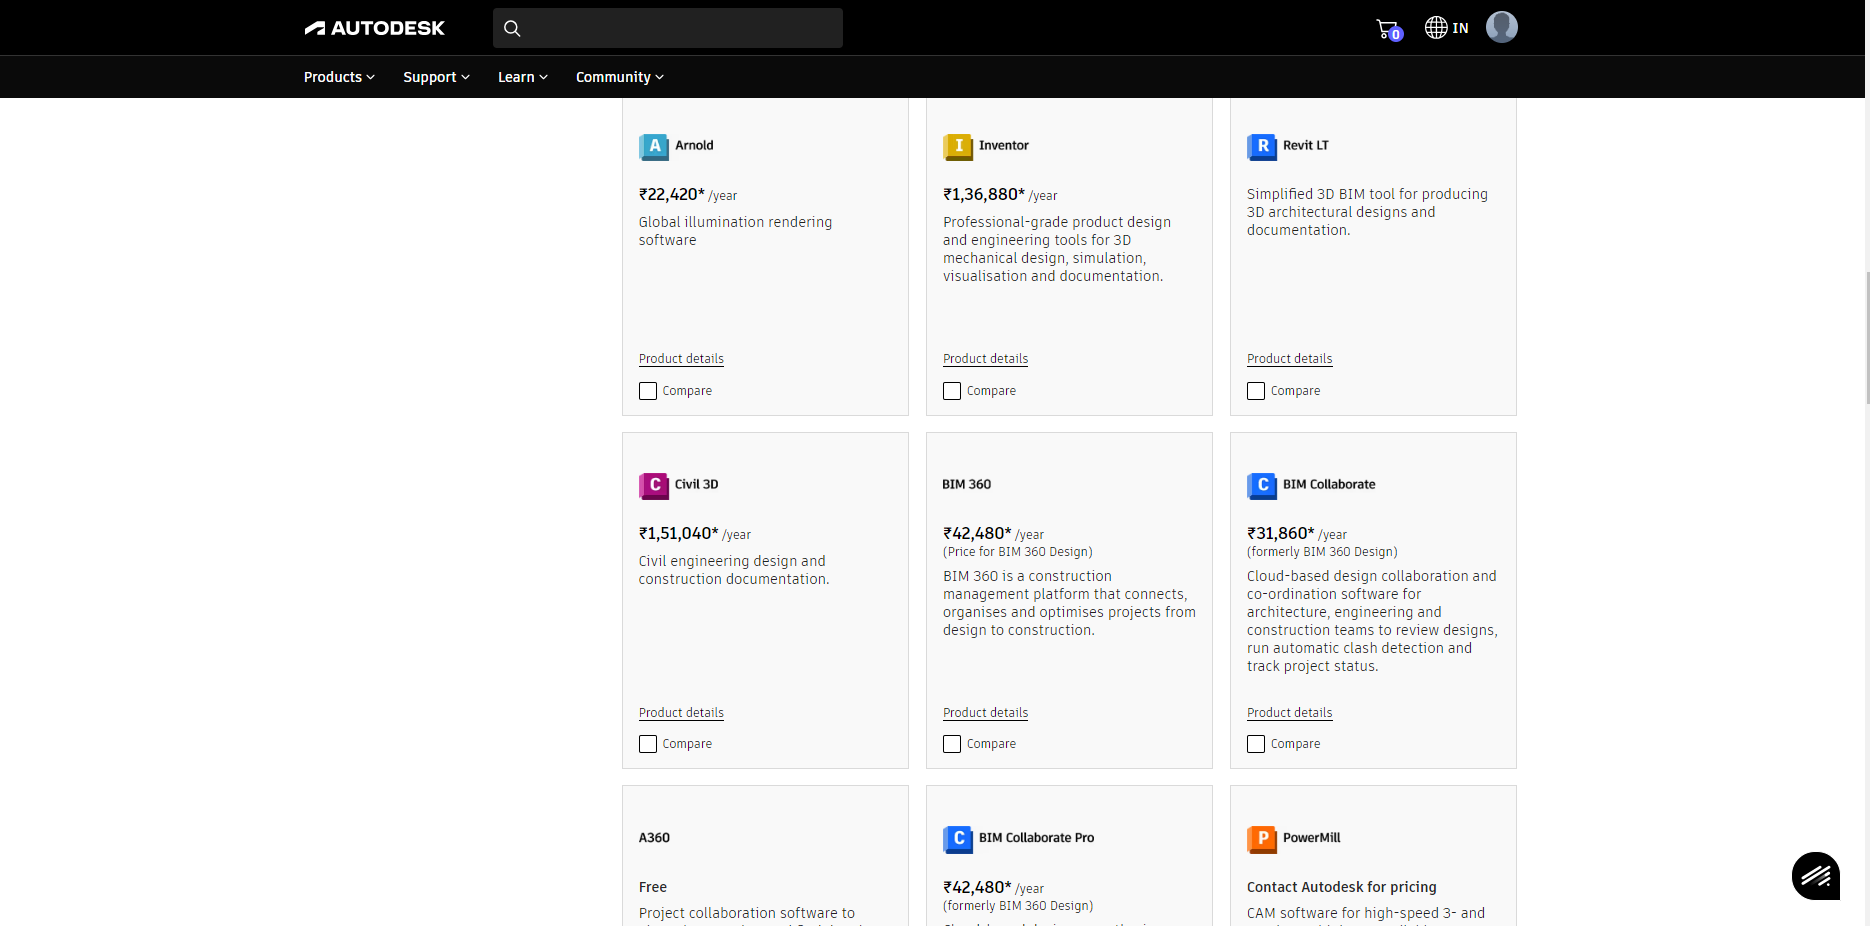The height and width of the screenshot is (926, 1870).
Task: Click the Revit LT product title
Action: (x=1306, y=145)
